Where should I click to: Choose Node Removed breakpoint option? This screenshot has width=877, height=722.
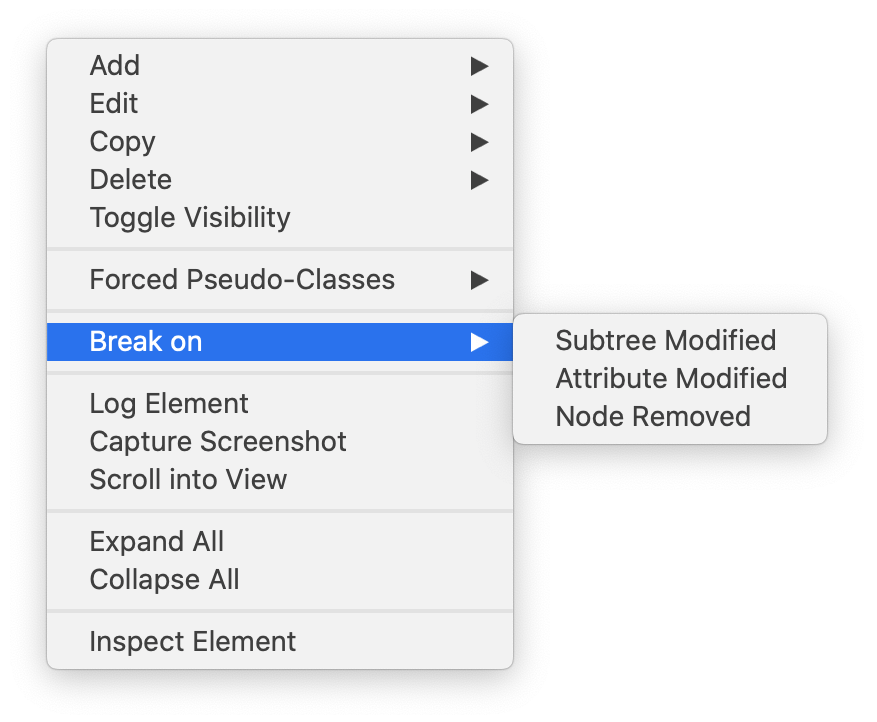(x=653, y=417)
